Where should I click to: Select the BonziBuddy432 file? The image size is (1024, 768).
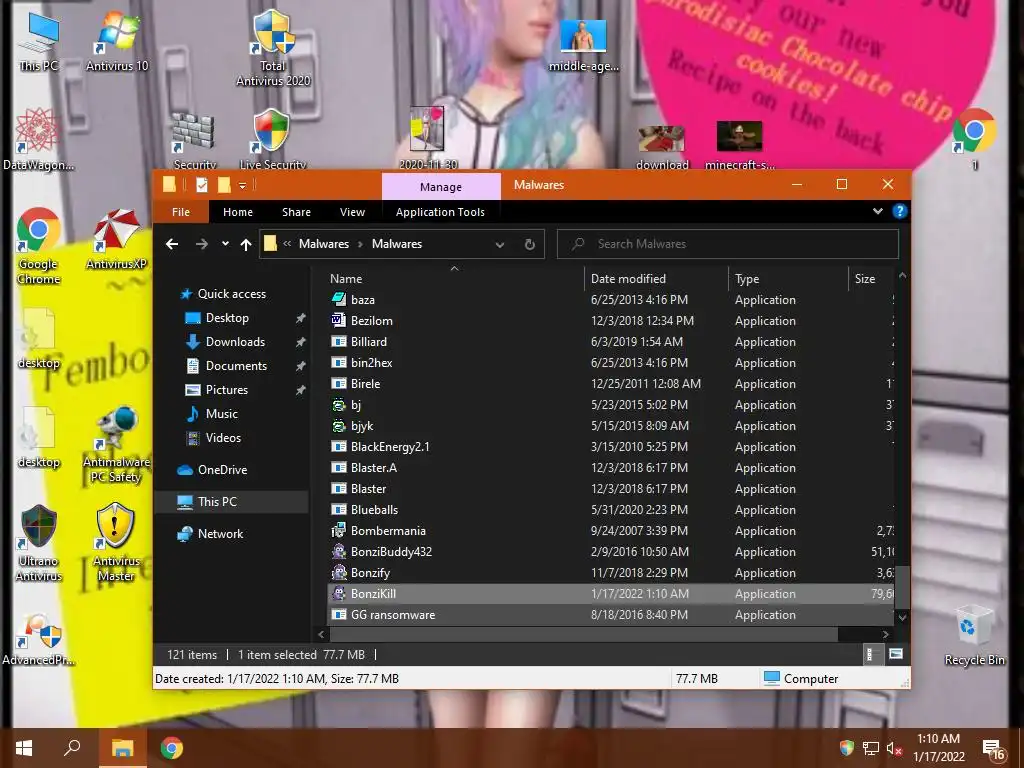(x=611, y=552)
